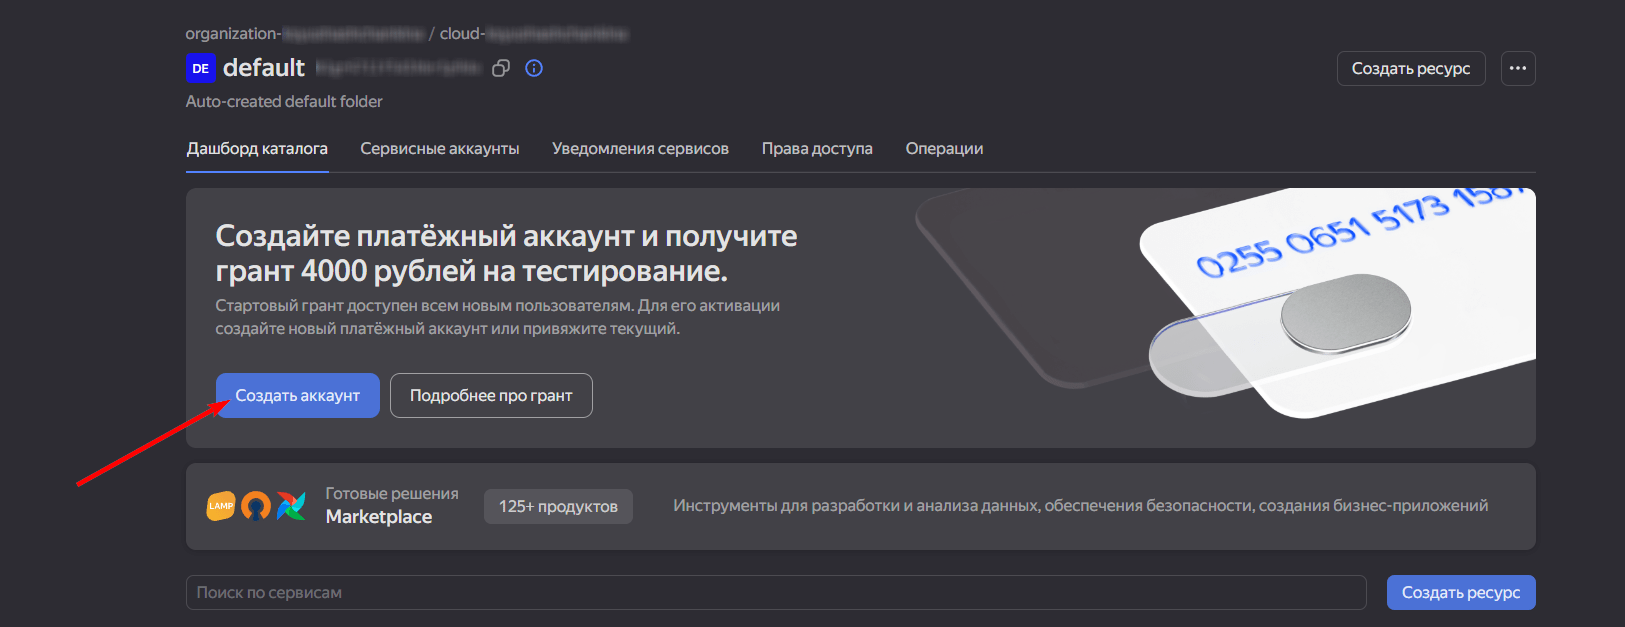
Task: Click the grant 4000 рублей headline
Action: tap(506, 253)
